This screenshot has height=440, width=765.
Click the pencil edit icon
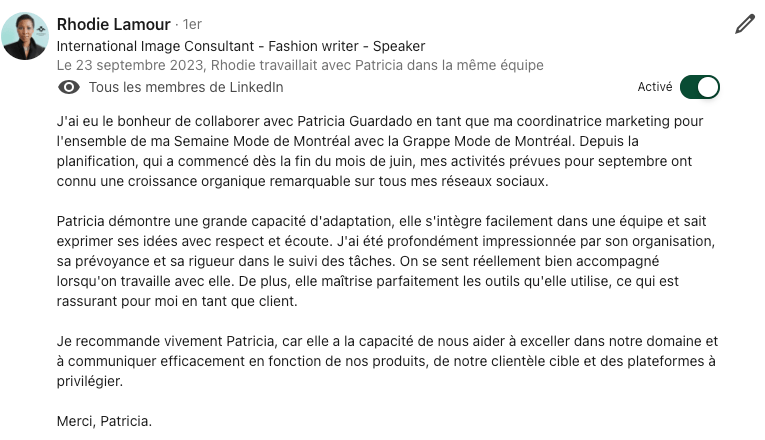[x=744, y=24]
